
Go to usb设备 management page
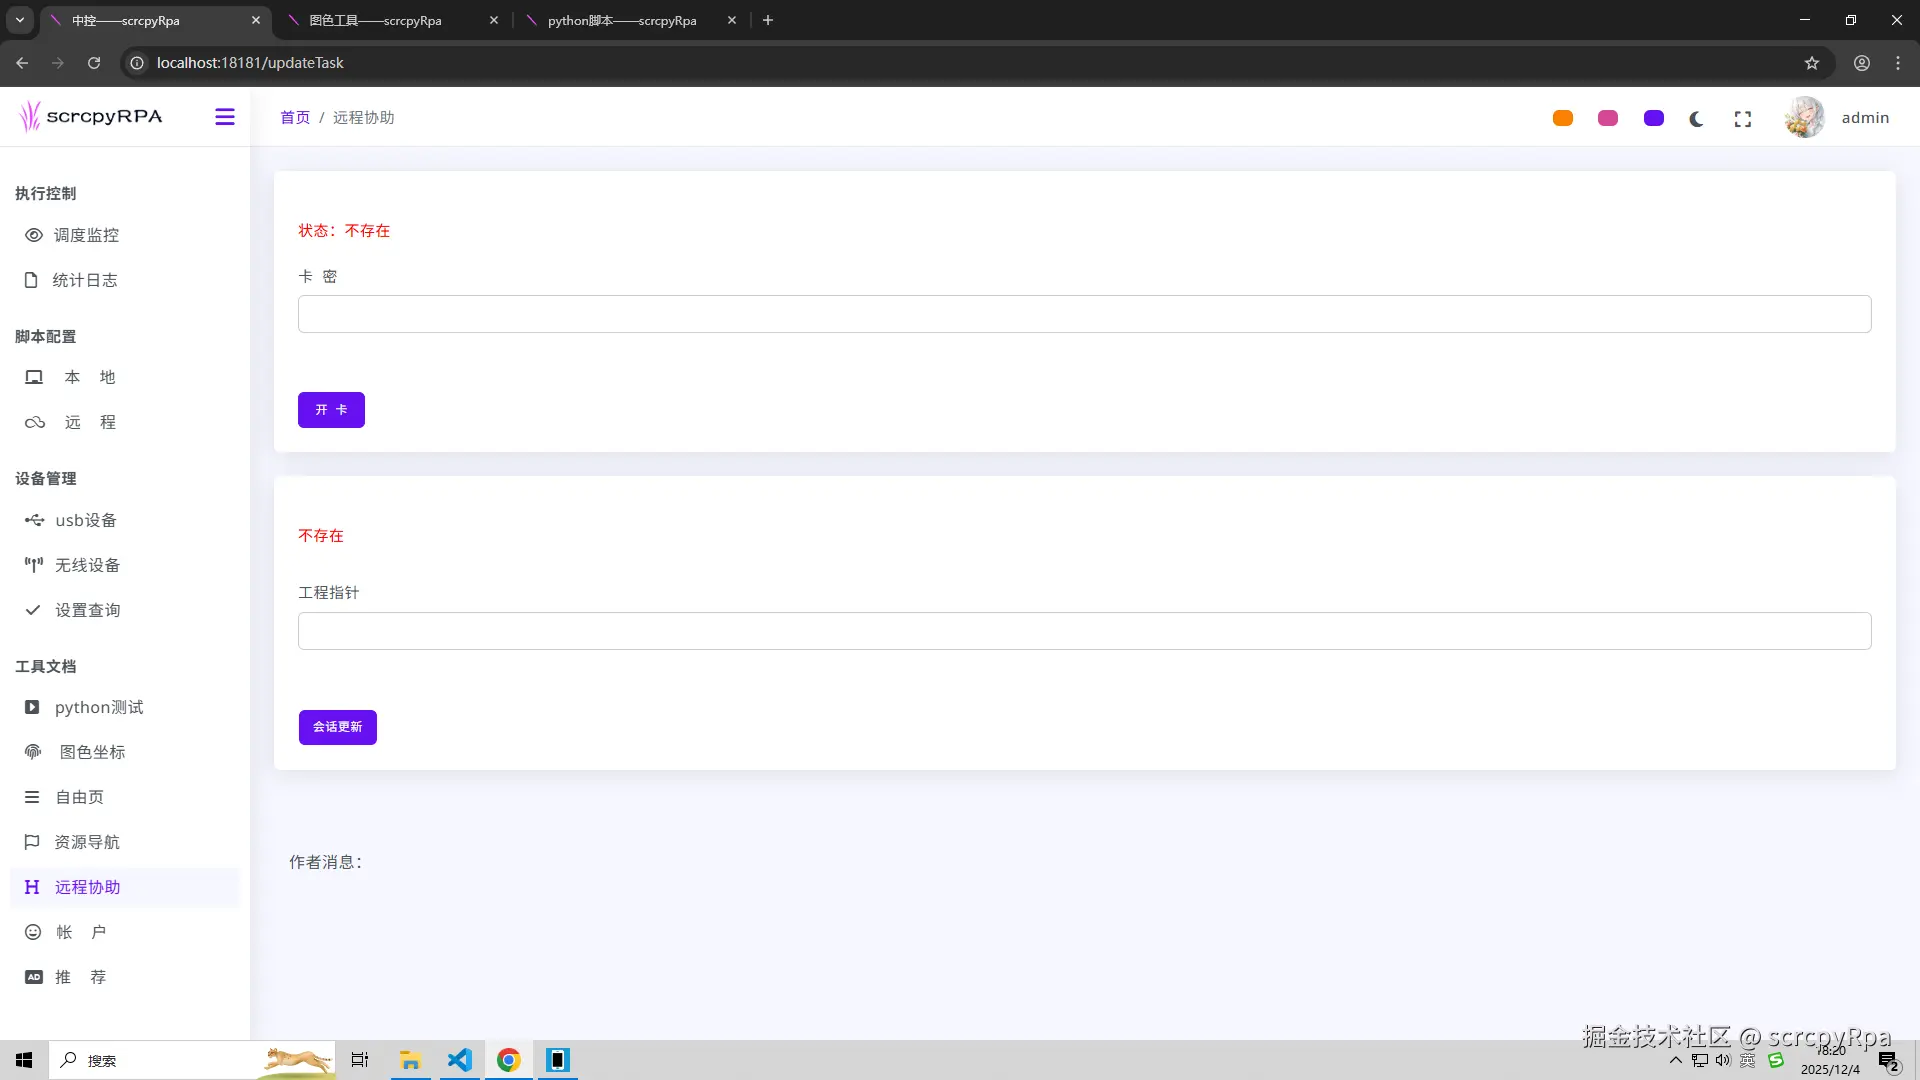pyautogui.click(x=86, y=520)
